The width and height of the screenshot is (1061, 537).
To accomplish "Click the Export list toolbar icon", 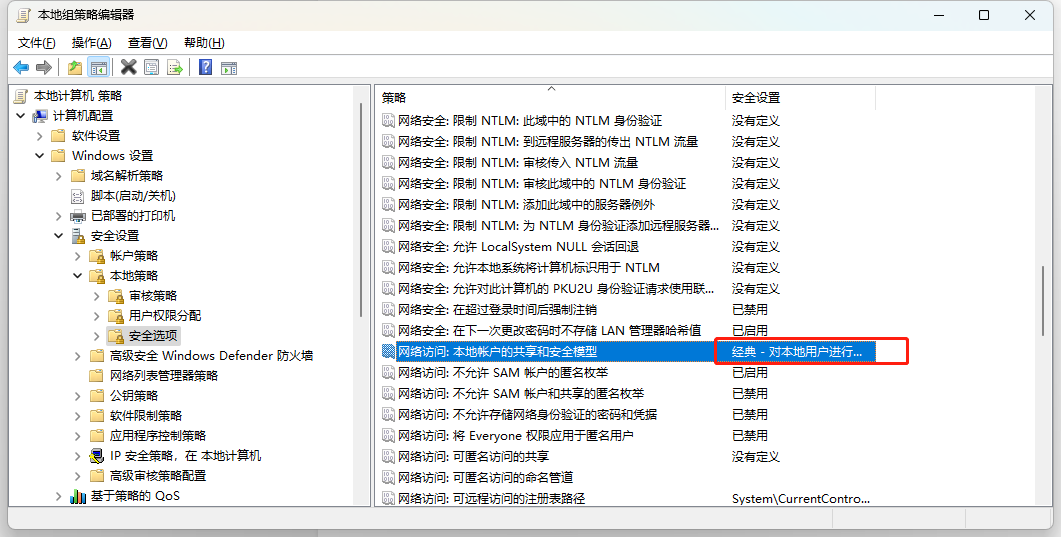I will pyautogui.click(x=175, y=68).
